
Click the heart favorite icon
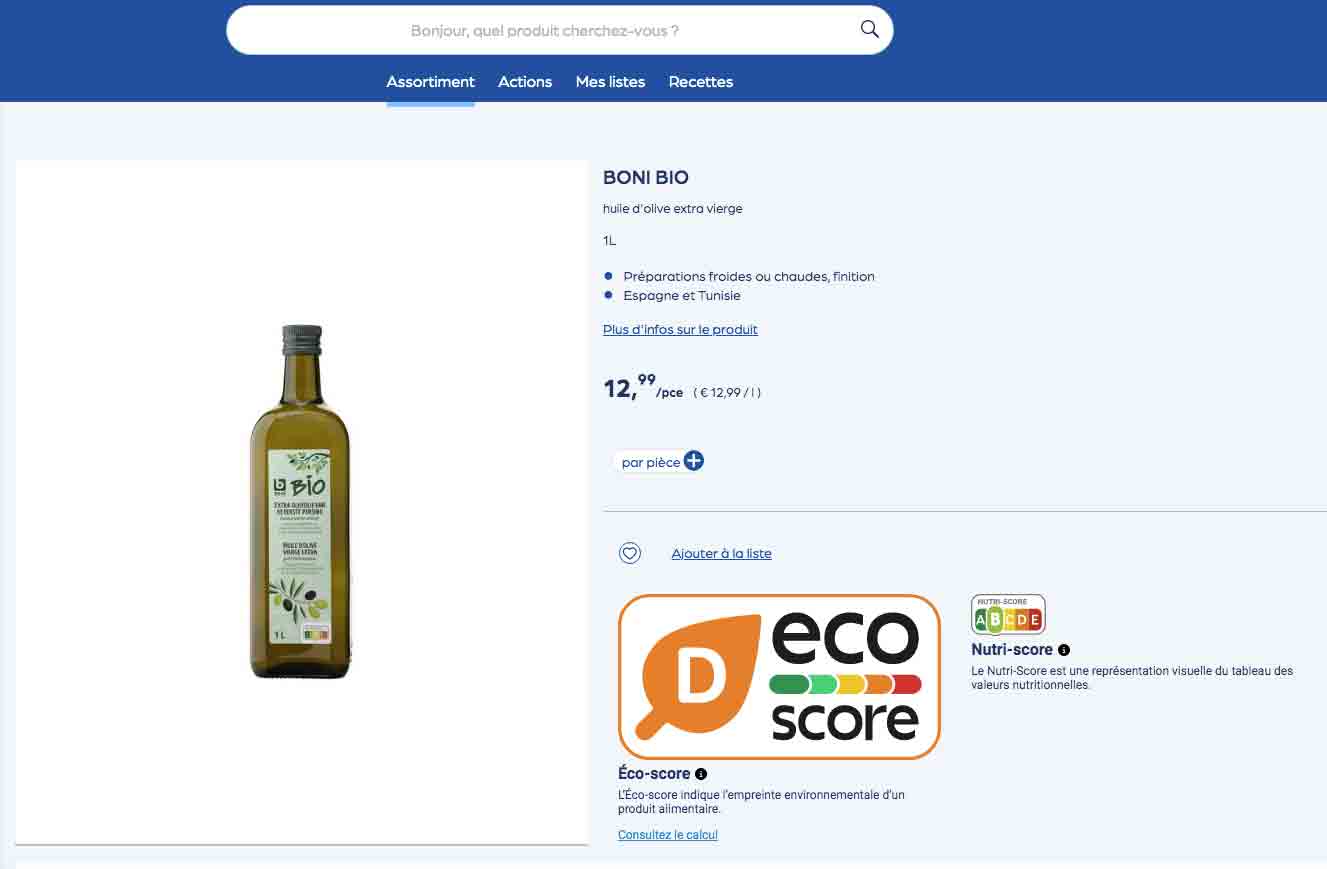coord(629,553)
